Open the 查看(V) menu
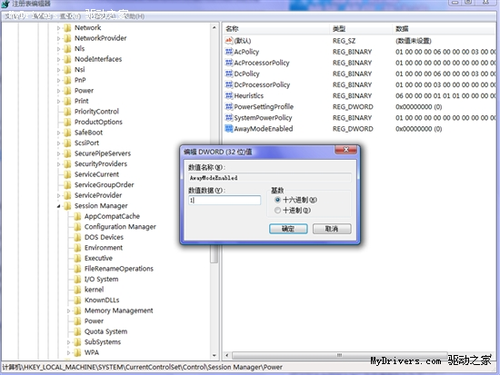The width and height of the screenshot is (500, 375). coord(70,16)
